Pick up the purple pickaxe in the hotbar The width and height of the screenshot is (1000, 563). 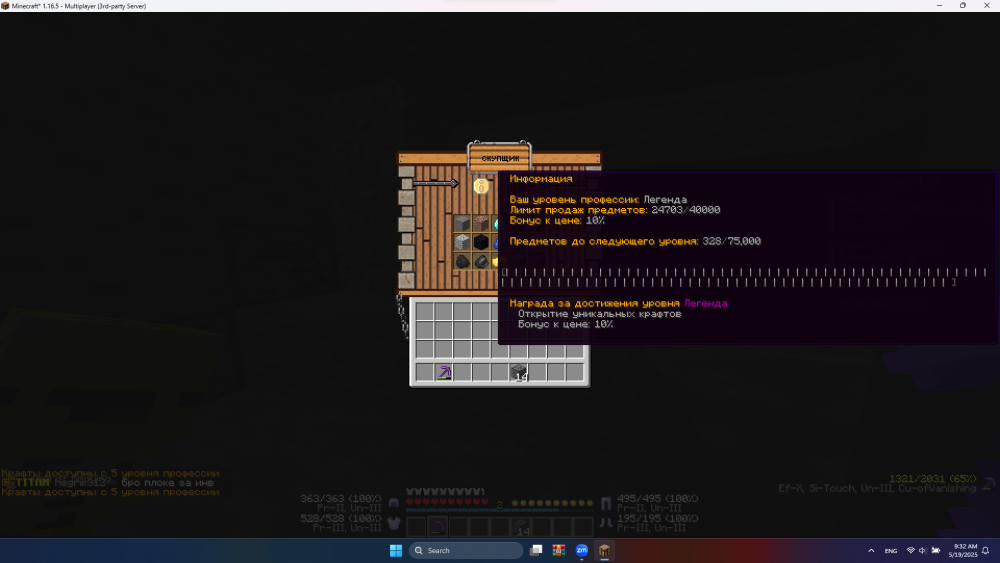click(x=444, y=372)
